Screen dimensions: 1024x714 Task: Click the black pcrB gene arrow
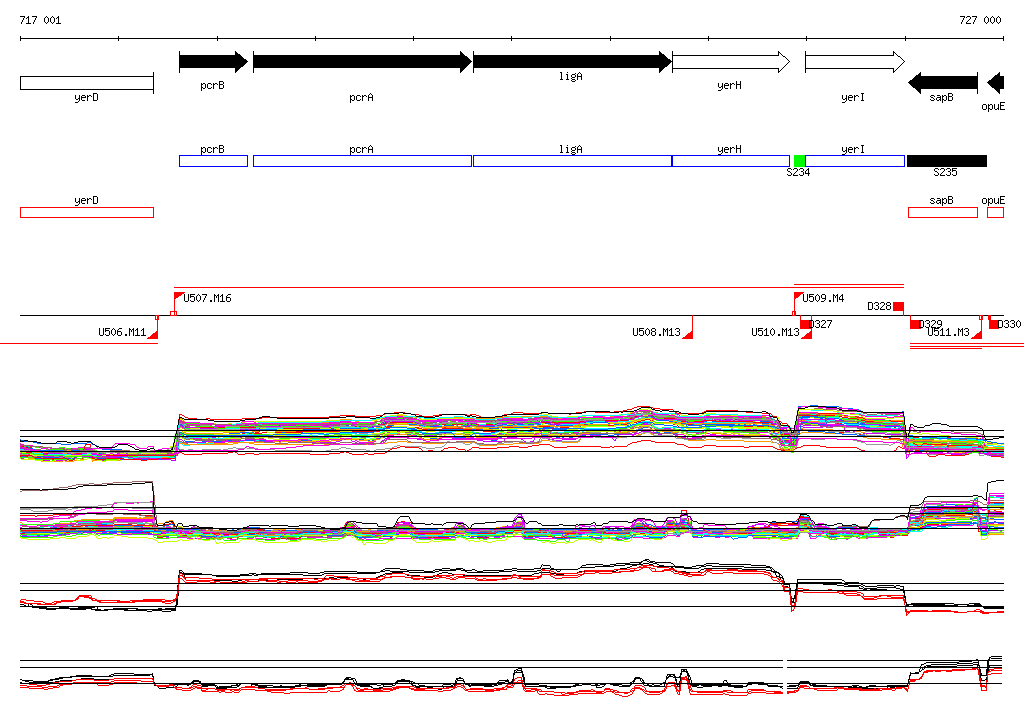[214, 62]
